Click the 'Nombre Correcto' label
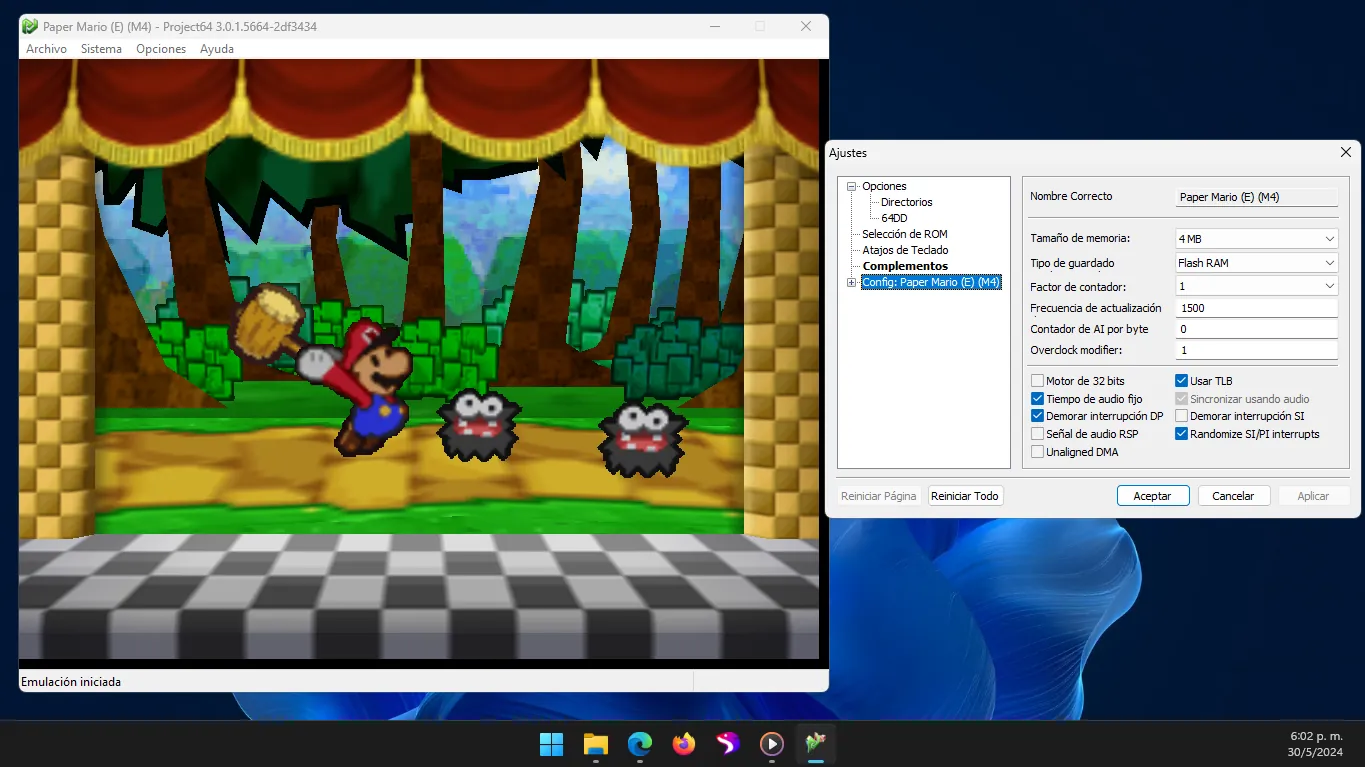The height and width of the screenshot is (767, 1365). point(1071,197)
